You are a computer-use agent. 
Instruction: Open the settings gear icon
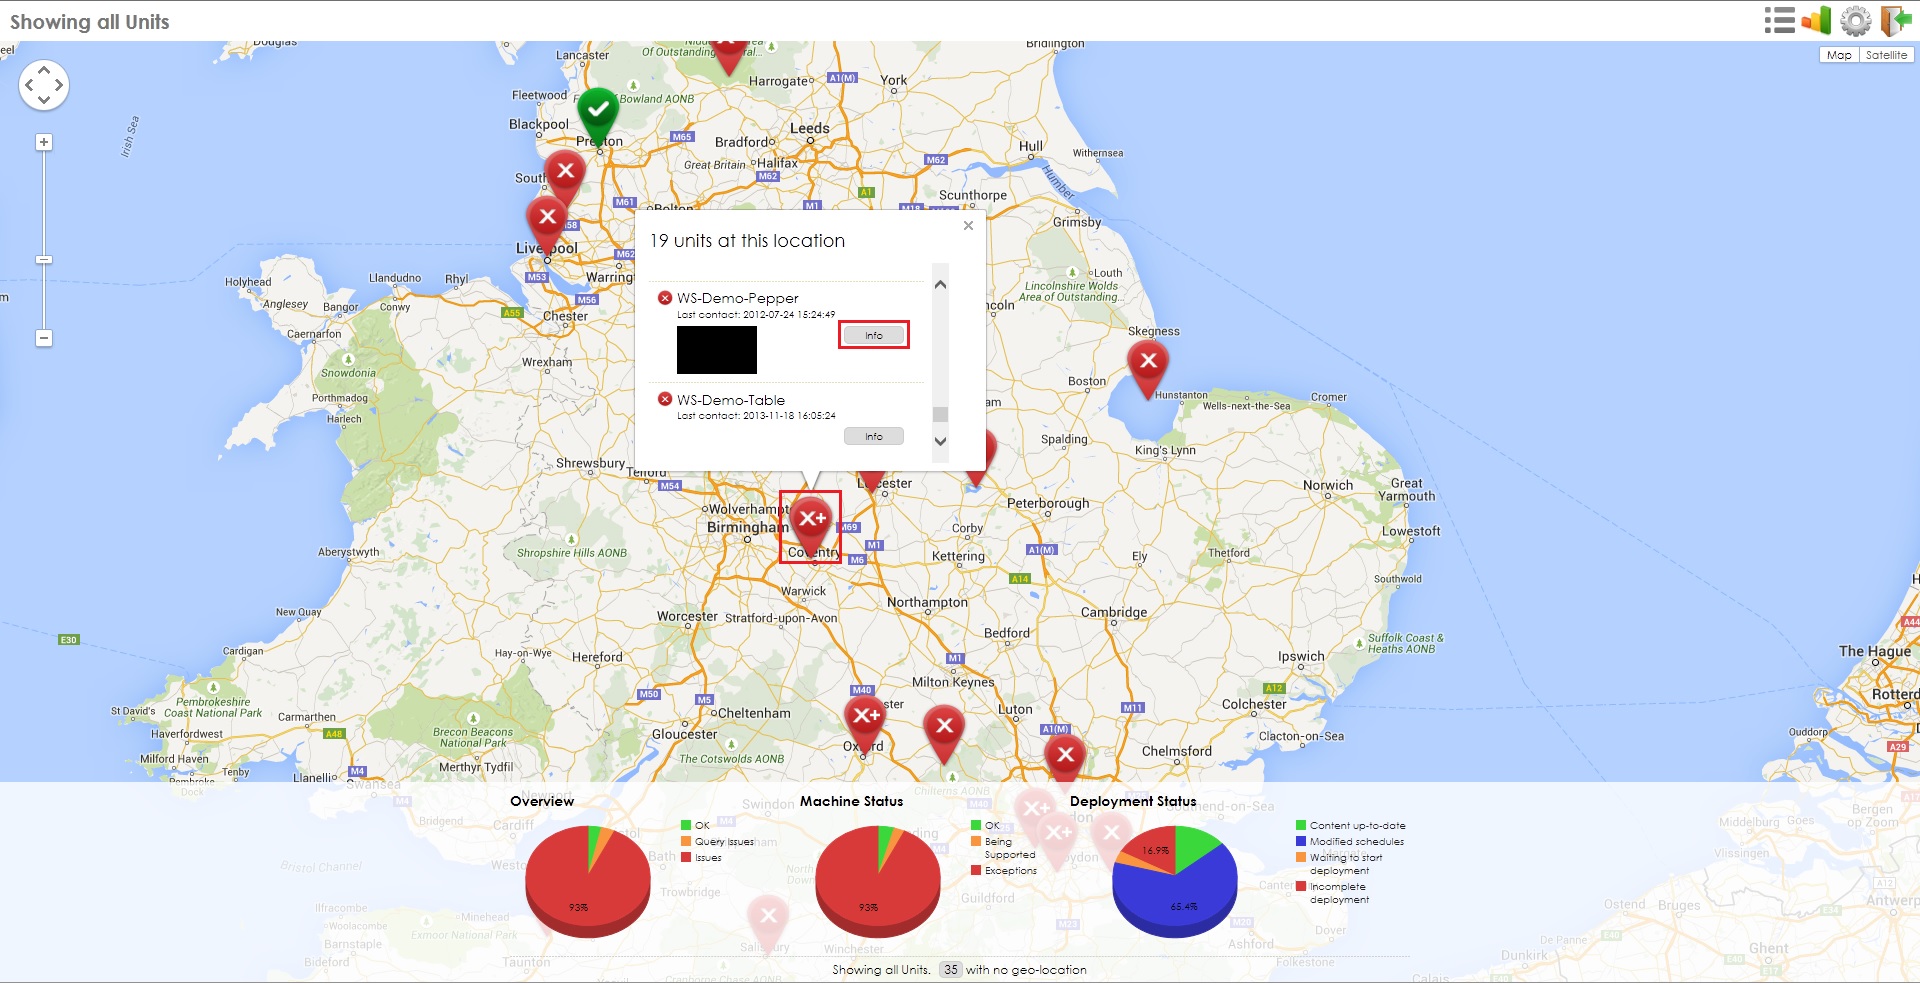click(1855, 21)
